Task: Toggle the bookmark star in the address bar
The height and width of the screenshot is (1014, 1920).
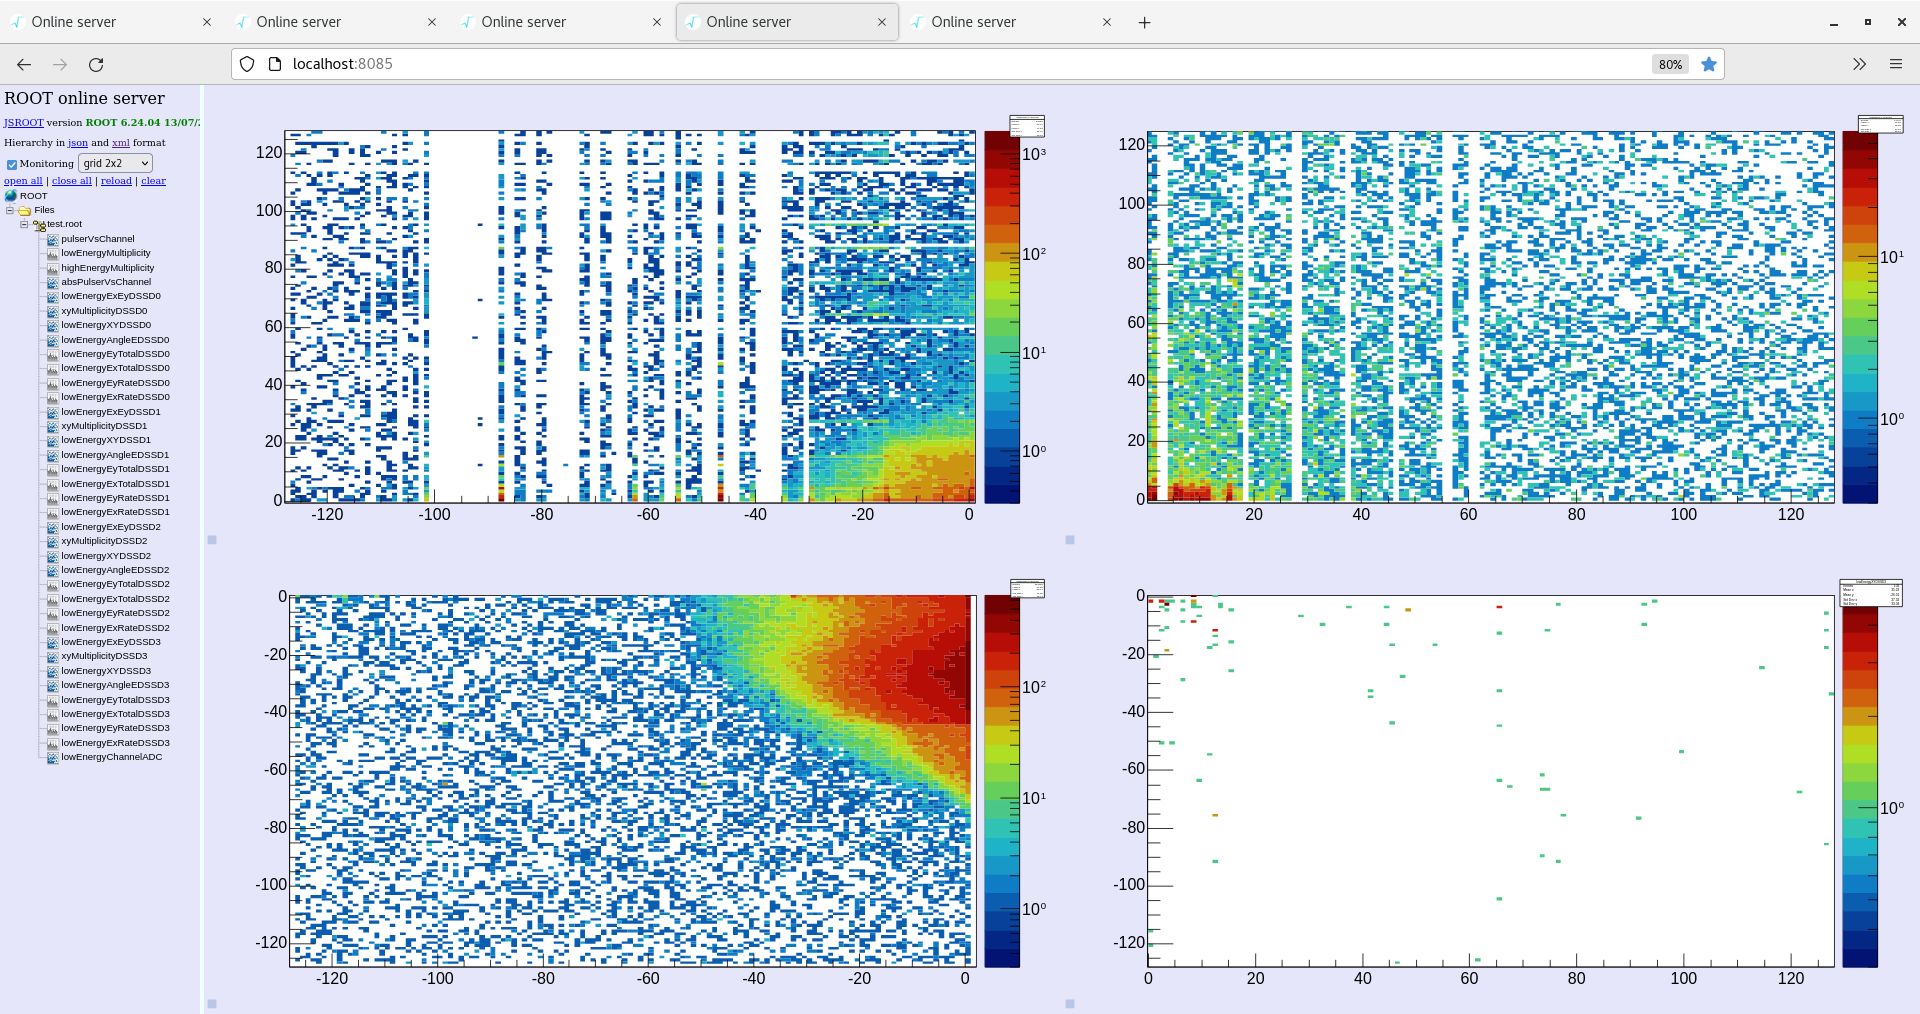Action: (1709, 64)
